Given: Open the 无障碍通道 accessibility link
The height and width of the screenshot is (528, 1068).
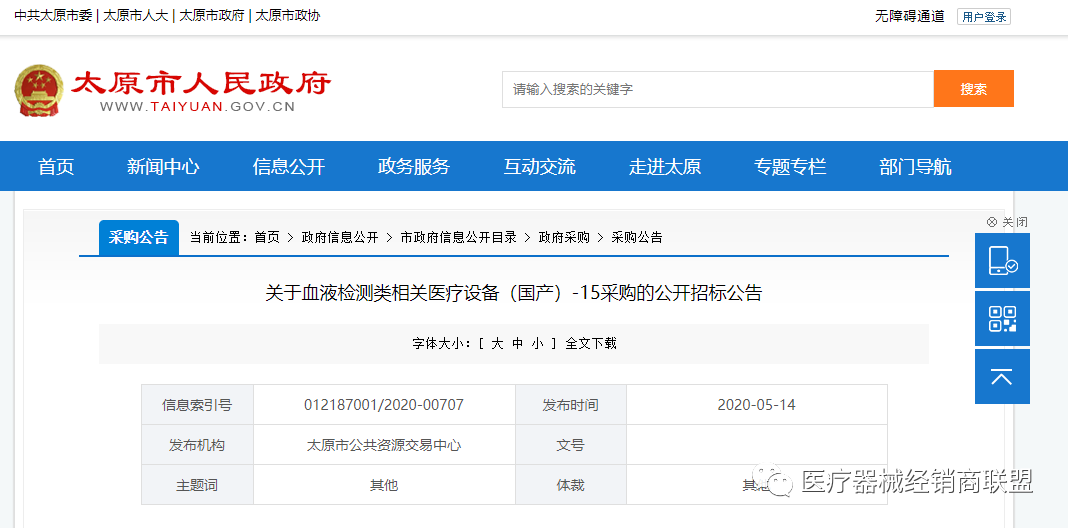Looking at the screenshot, I should point(910,16).
